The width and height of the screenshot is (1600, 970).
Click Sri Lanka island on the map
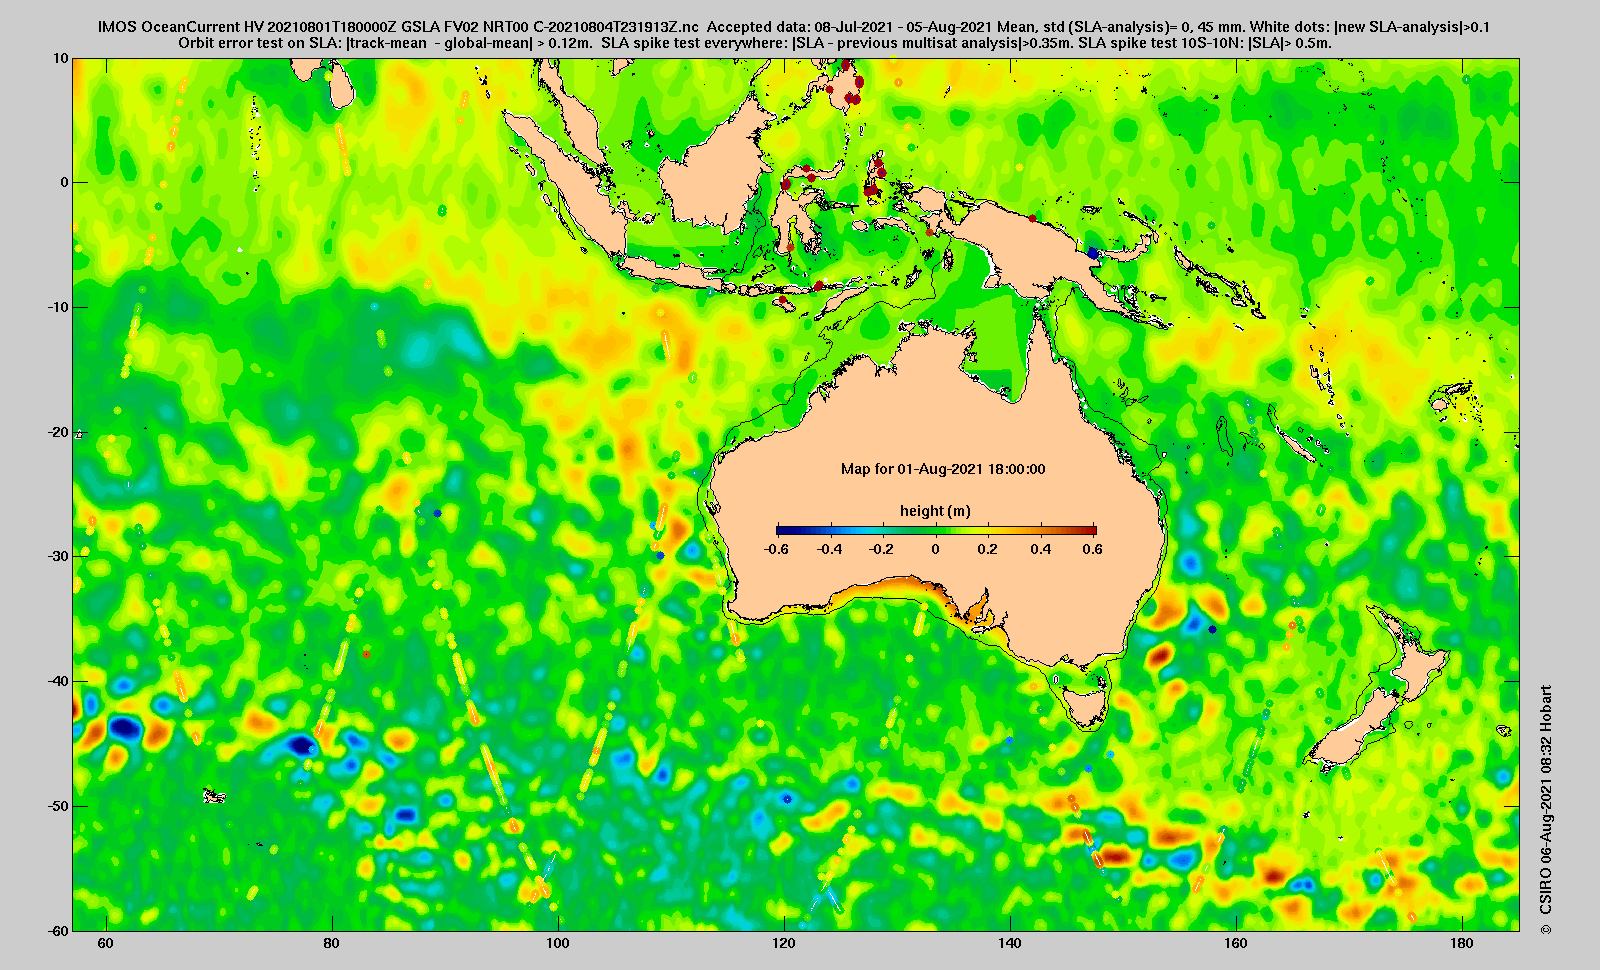tap(342, 85)
